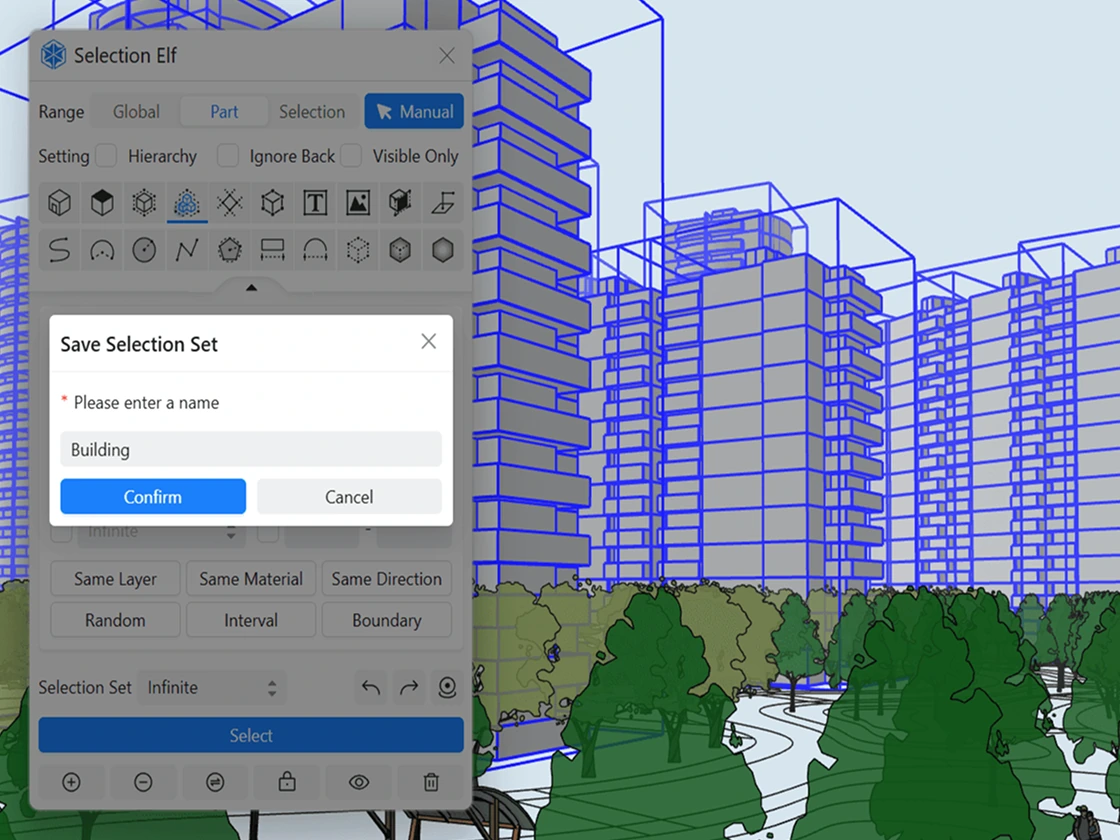Toggle visibility with the eye icon

coord(359,782)
